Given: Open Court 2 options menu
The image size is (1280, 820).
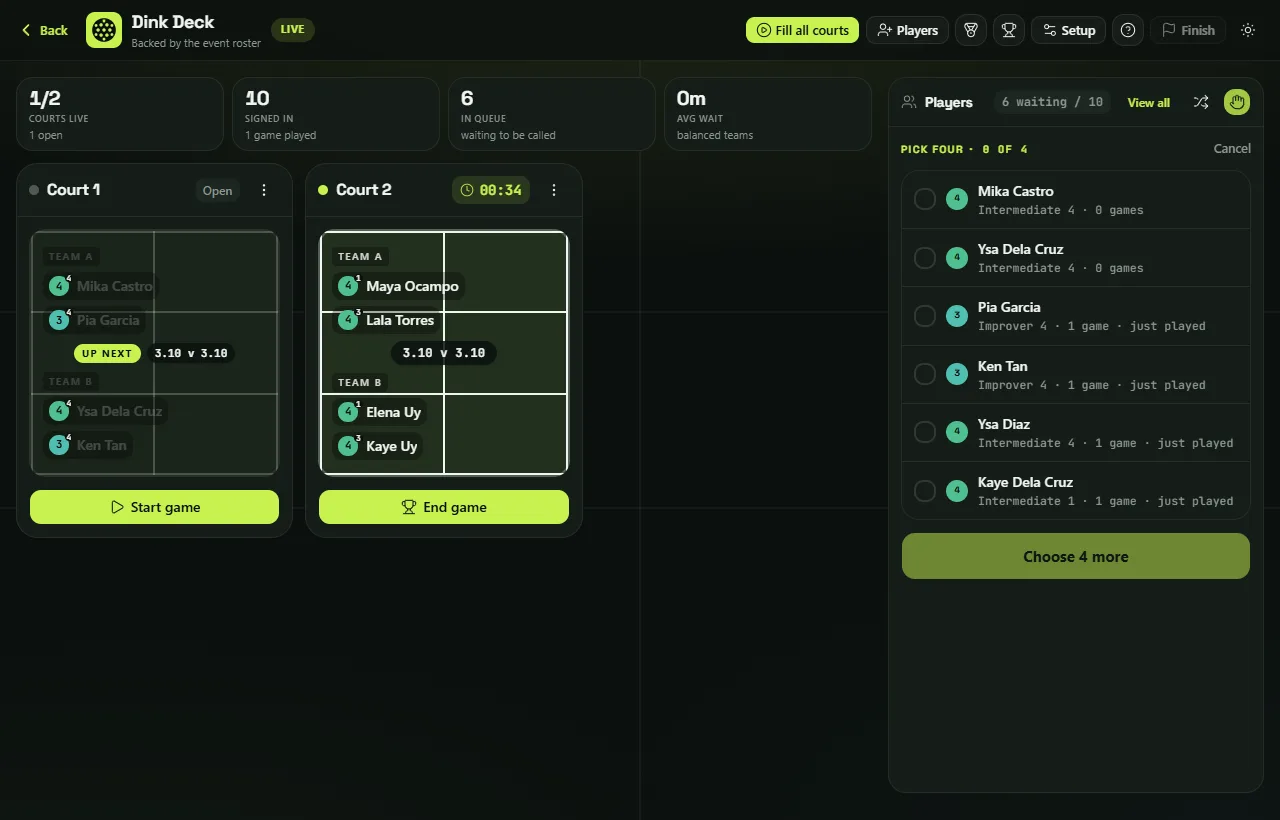Looking at the screenshot, I should (554, 190).
